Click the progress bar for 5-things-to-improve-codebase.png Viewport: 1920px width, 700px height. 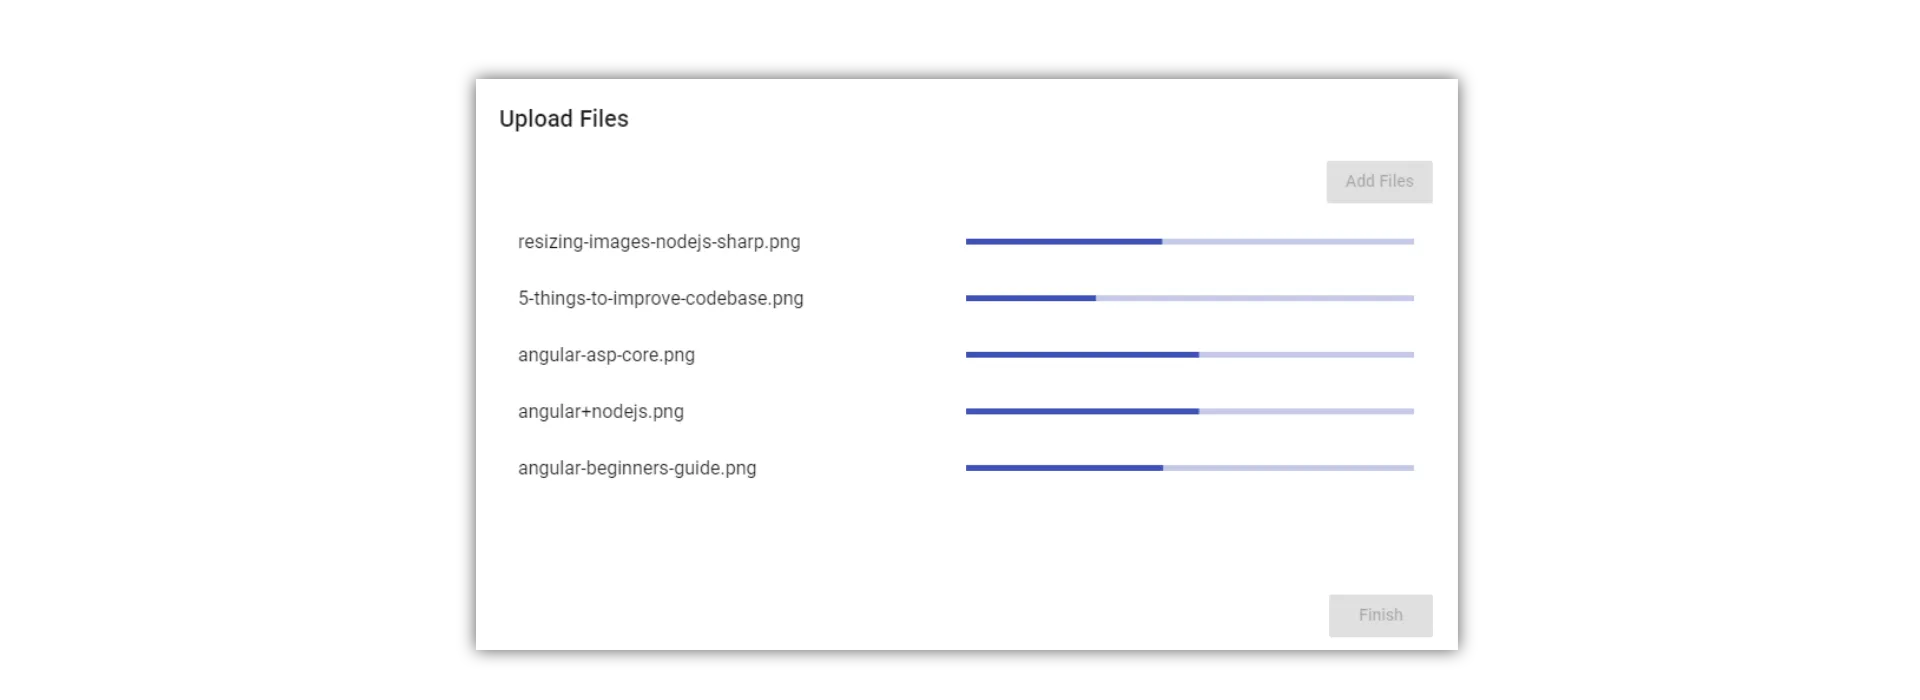1189,298
